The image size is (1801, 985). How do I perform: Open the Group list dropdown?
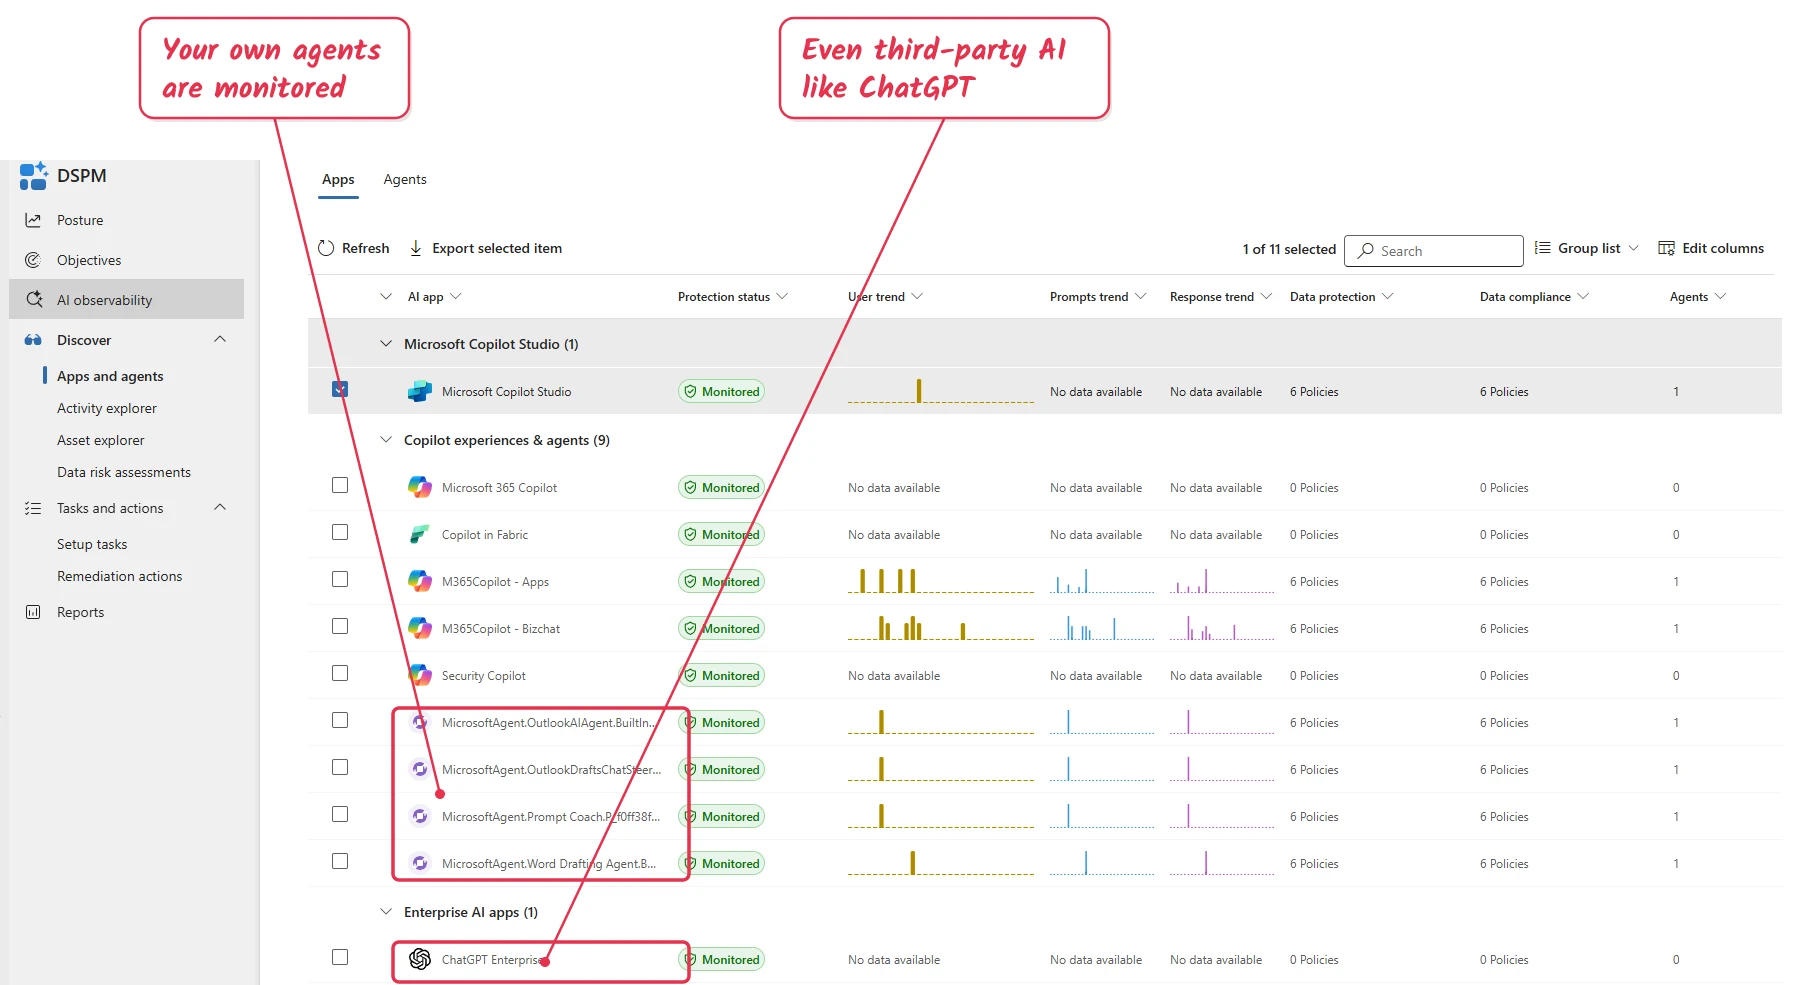click(x=1587, y=248)
